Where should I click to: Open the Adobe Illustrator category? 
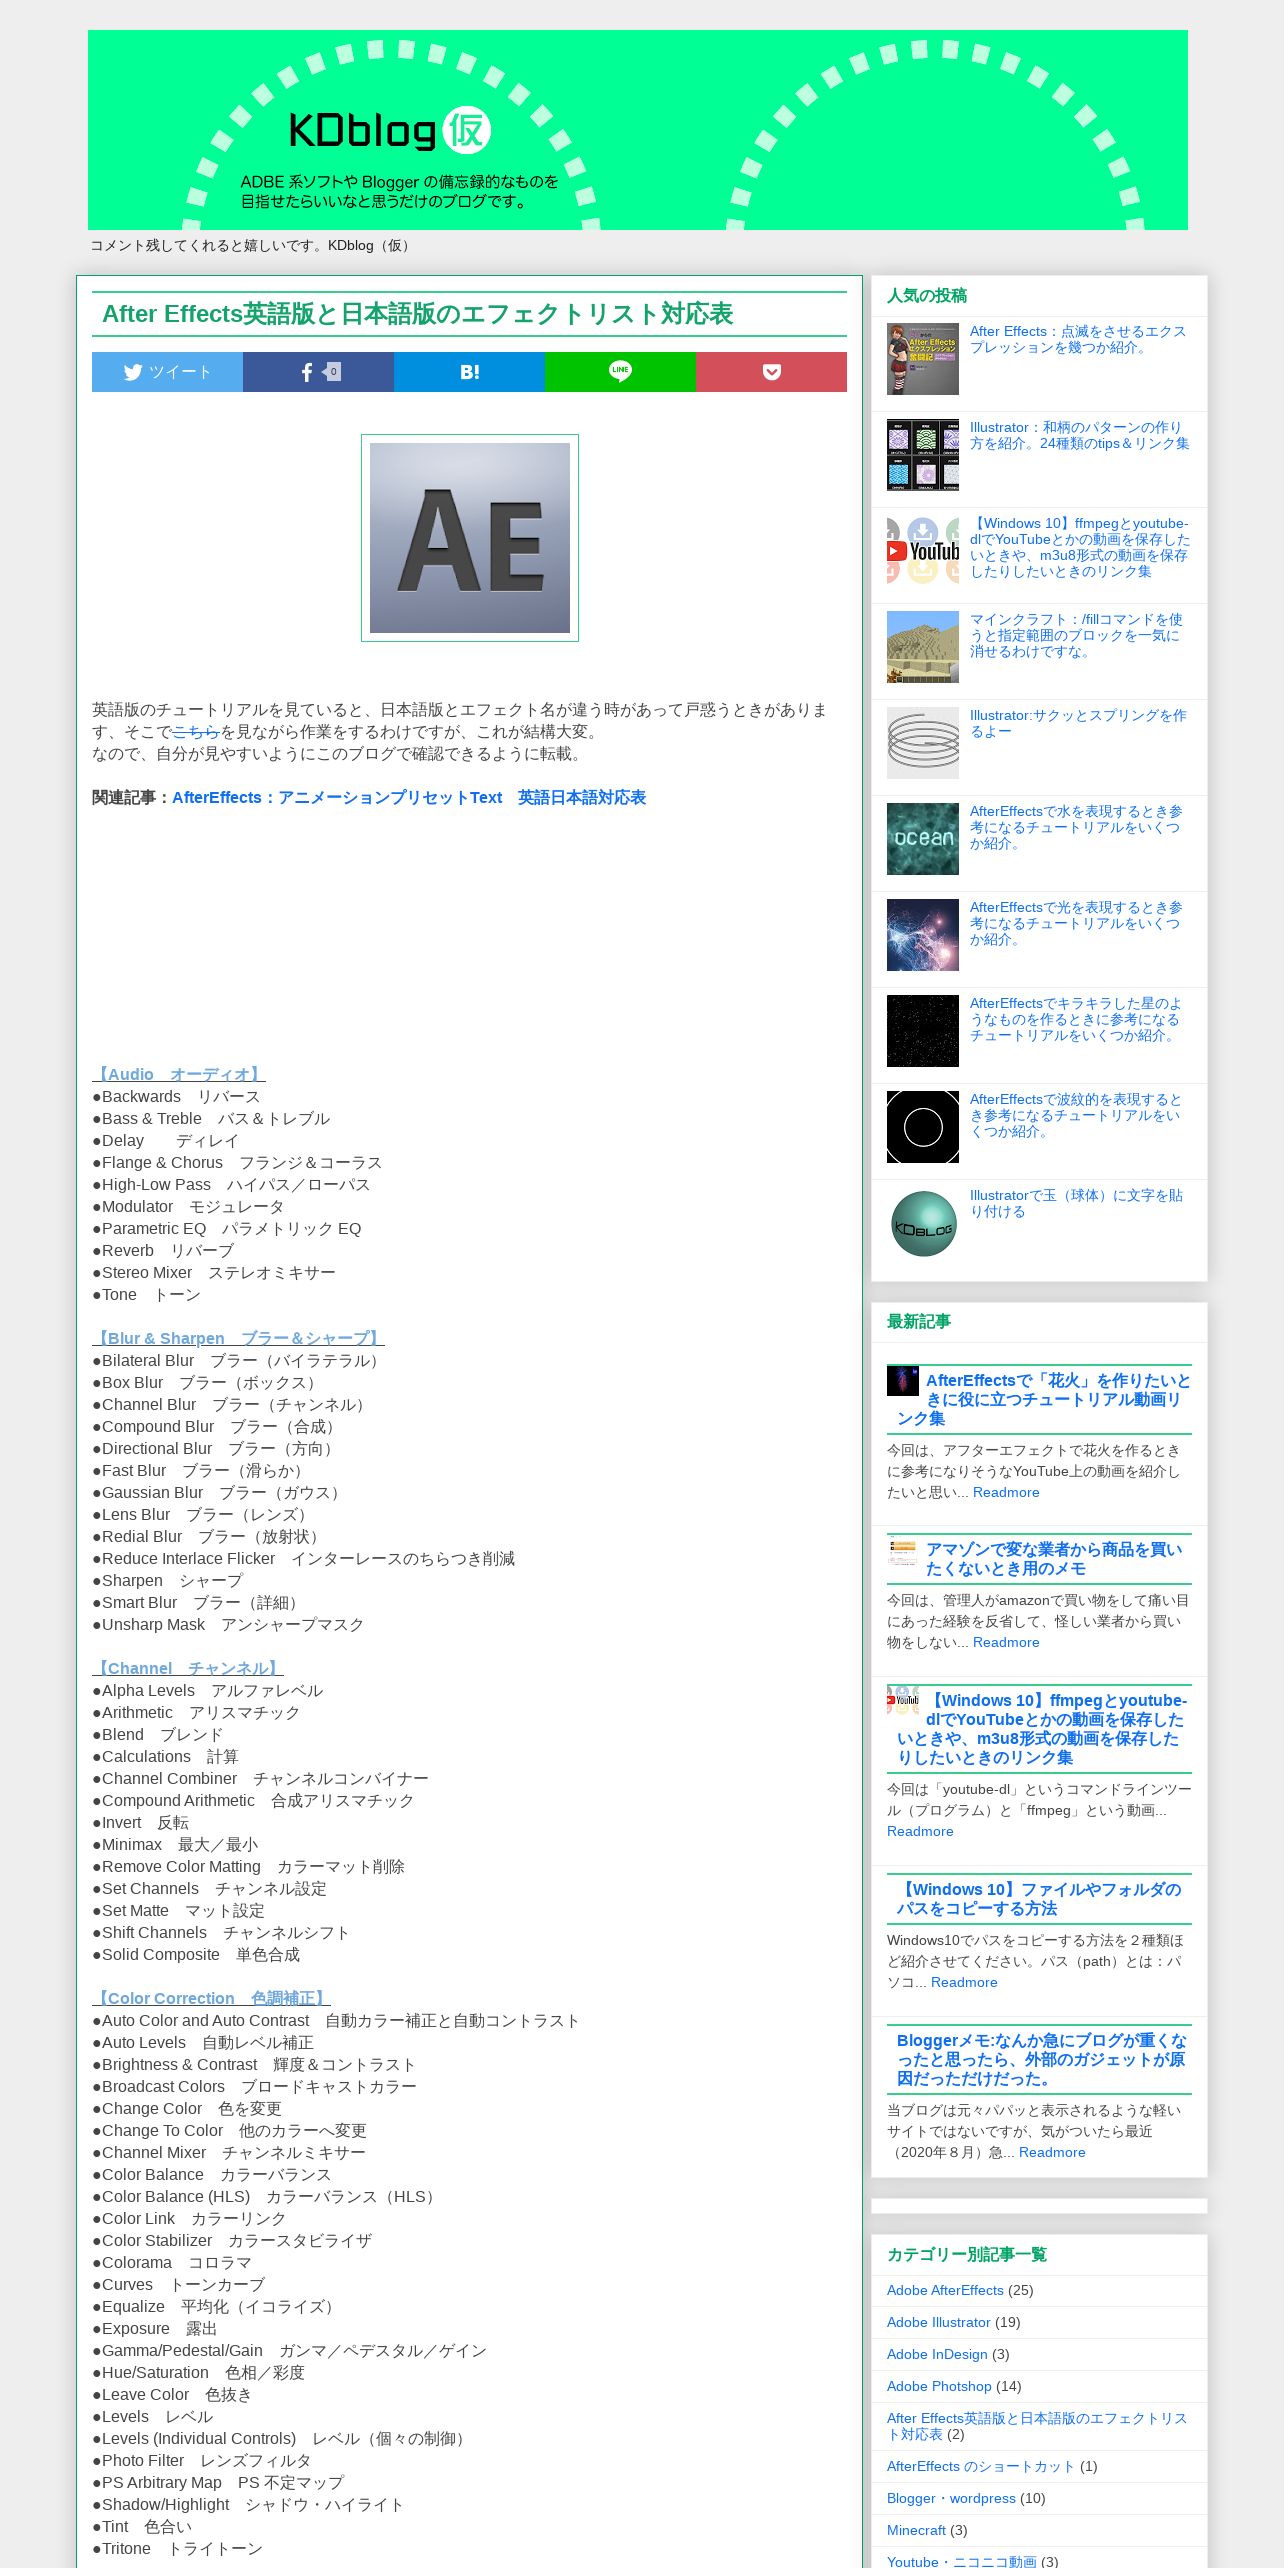pos(939,2322)
